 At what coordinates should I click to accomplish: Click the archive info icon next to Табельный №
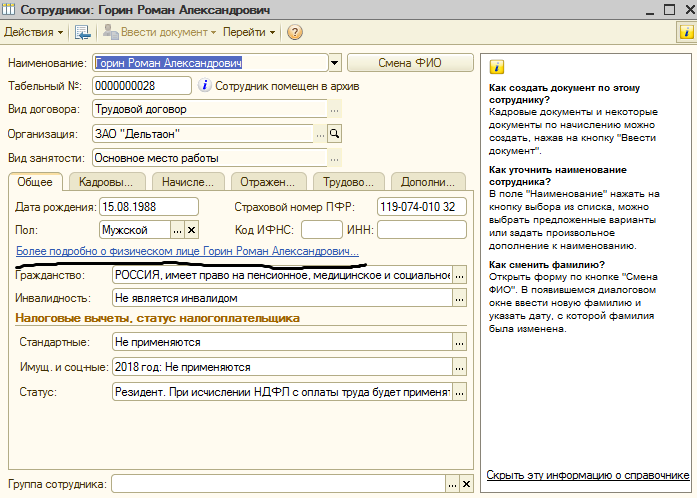[204, 85]
